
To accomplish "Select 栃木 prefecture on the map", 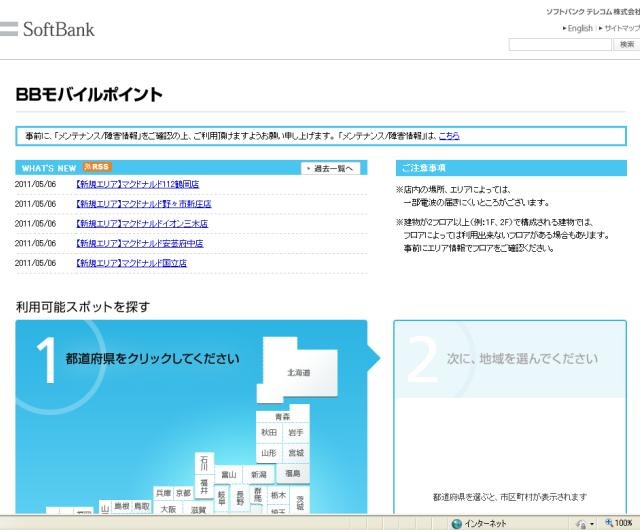I will click(278, 495).
